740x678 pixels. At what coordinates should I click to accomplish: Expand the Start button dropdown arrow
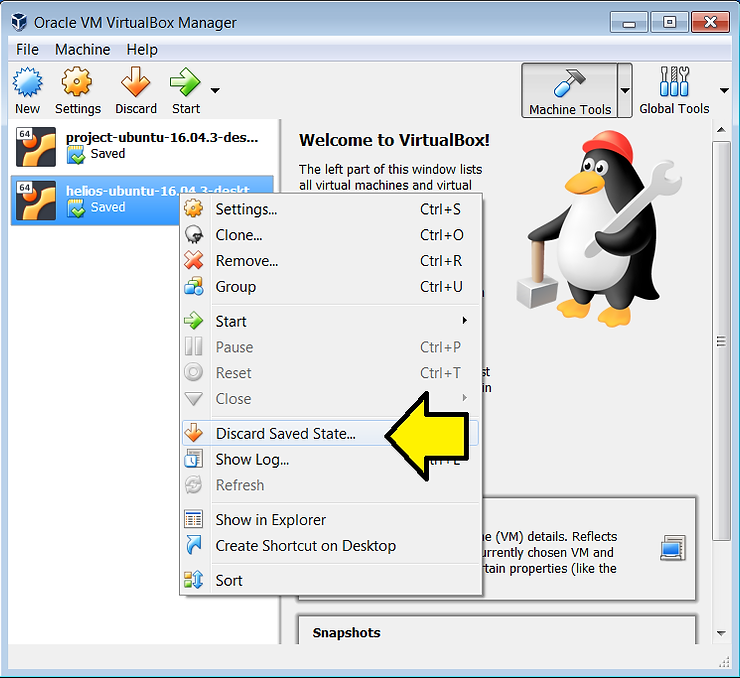click(x=215, y=90)
